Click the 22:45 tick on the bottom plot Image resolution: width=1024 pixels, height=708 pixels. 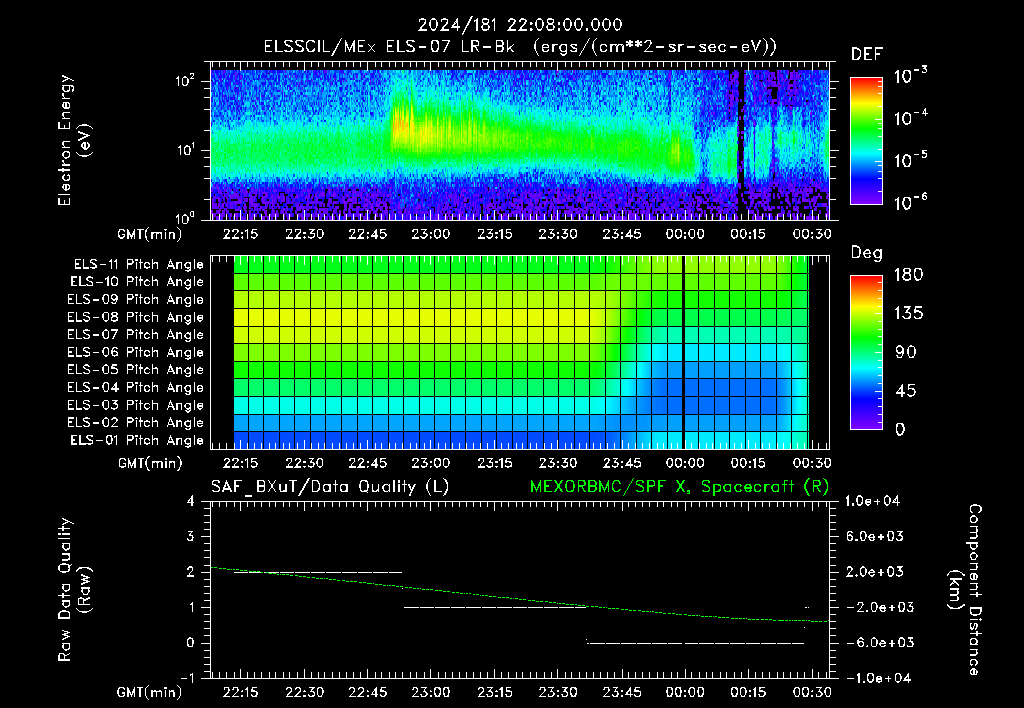coord(367,692)
